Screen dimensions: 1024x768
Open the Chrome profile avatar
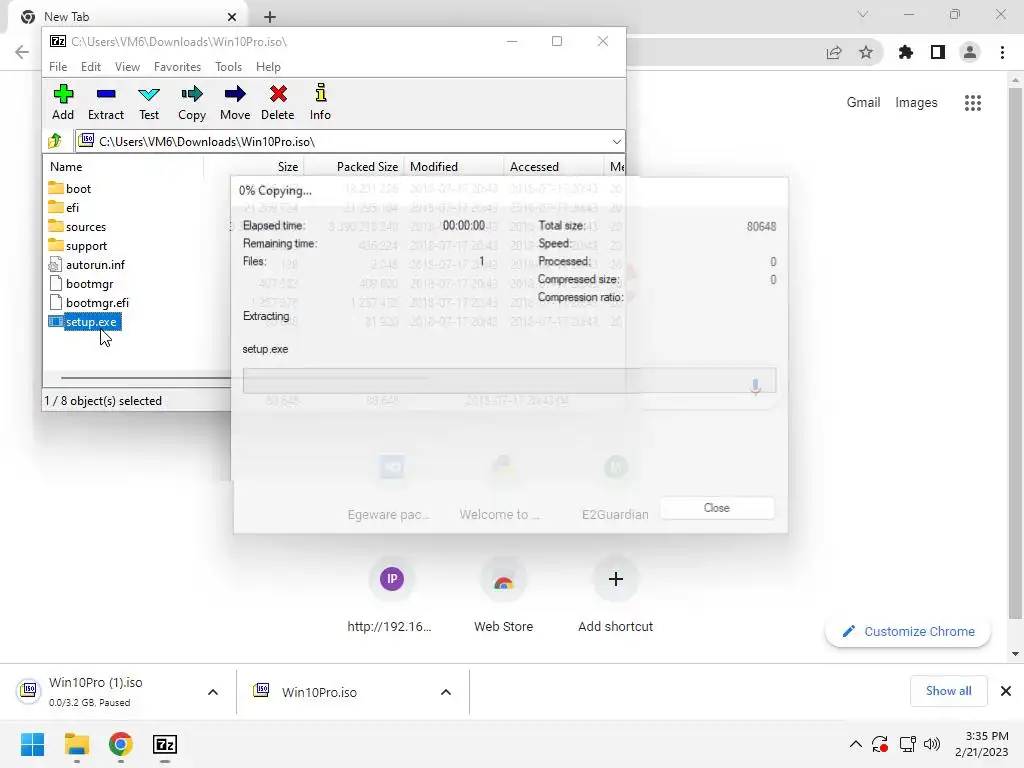click(970, 52)
